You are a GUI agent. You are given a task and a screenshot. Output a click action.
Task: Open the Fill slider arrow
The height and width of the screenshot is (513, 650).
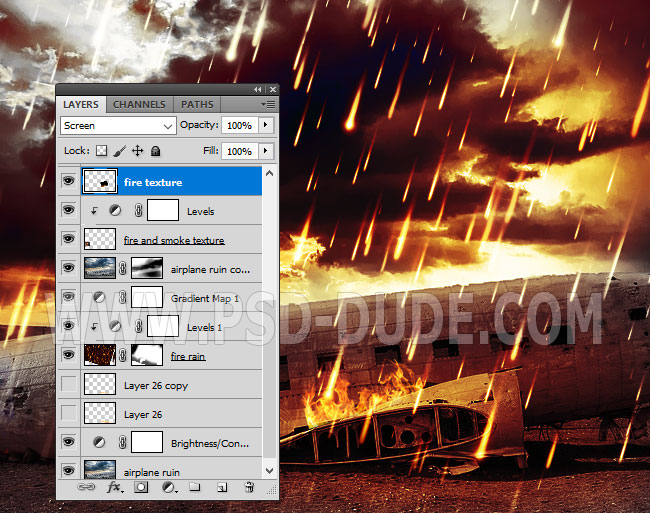click(x=266, y=151)
